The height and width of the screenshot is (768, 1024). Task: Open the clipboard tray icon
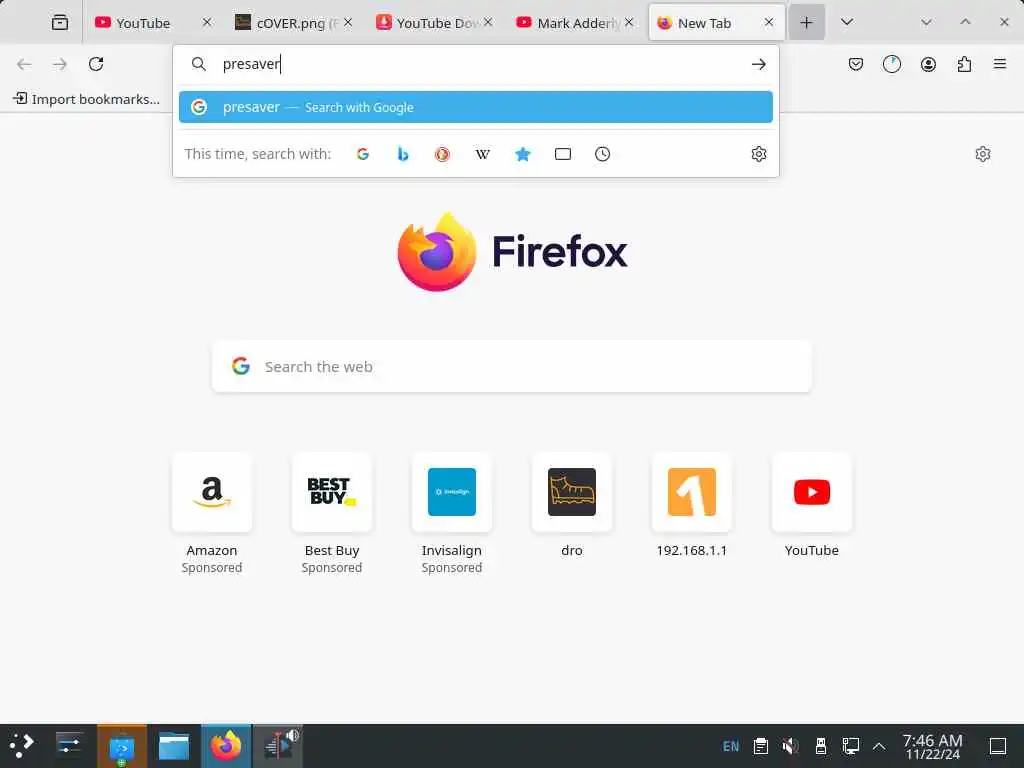pos(760,746)
